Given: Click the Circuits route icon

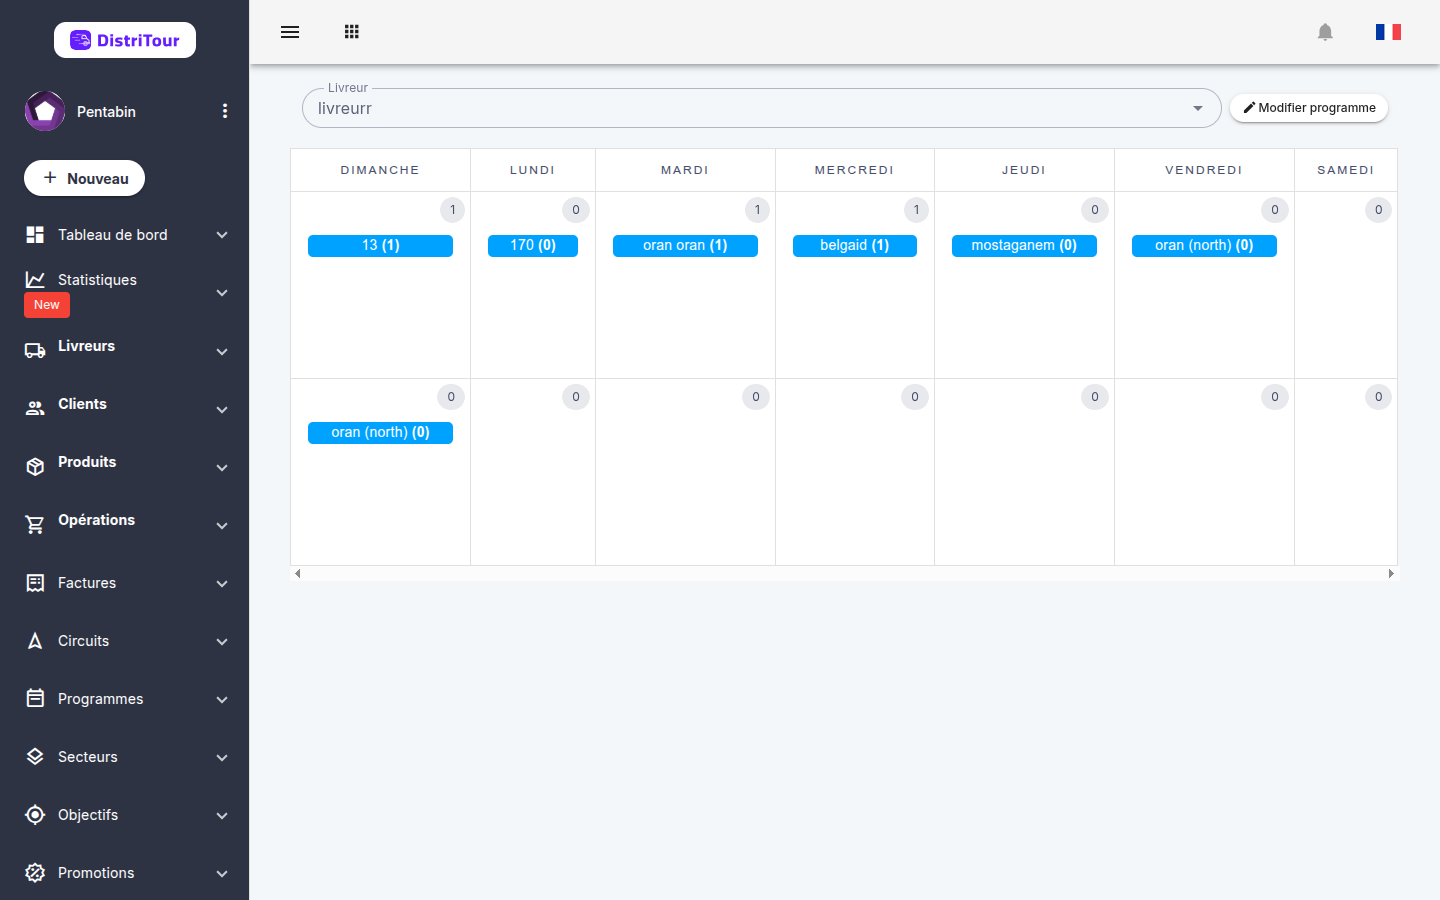Looking at the screenshot, I should pyautogui.click(x=35, y=641).
